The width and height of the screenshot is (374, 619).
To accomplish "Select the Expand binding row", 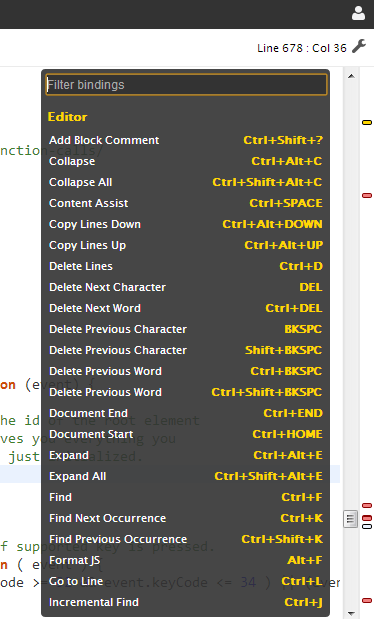I will (x=186, y=455).
